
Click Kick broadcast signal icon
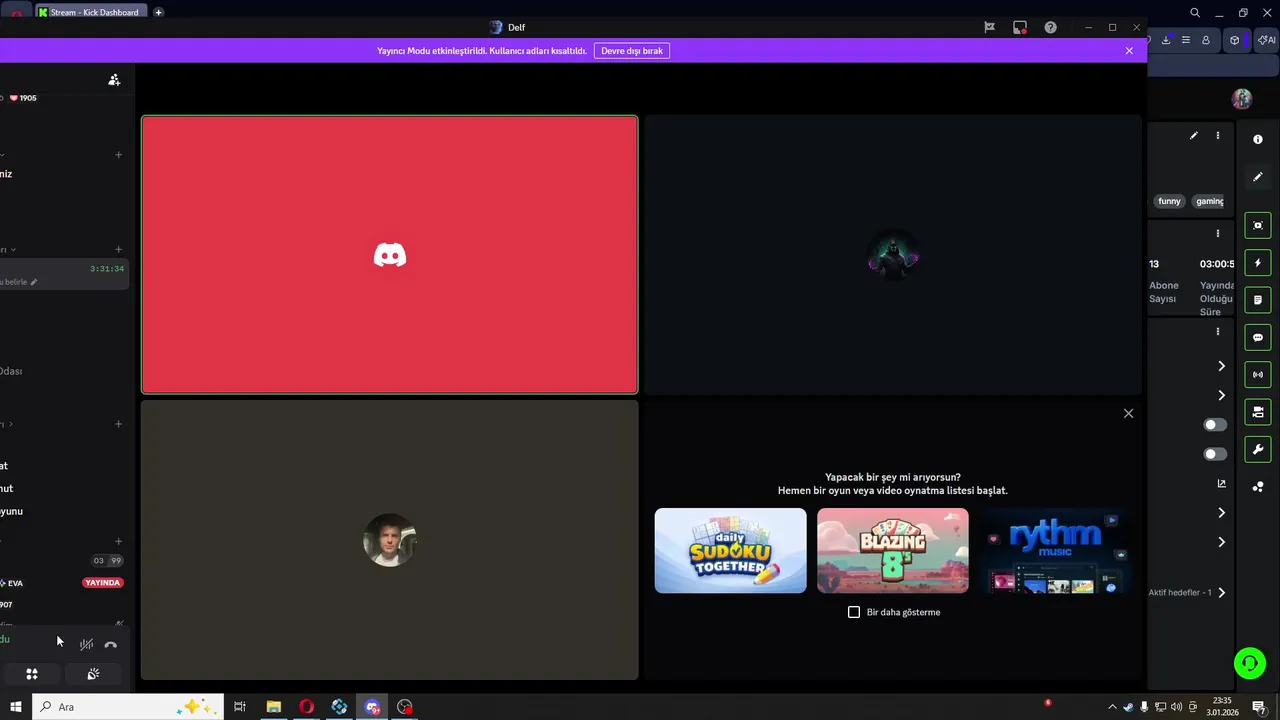(x=1258, y=375)
